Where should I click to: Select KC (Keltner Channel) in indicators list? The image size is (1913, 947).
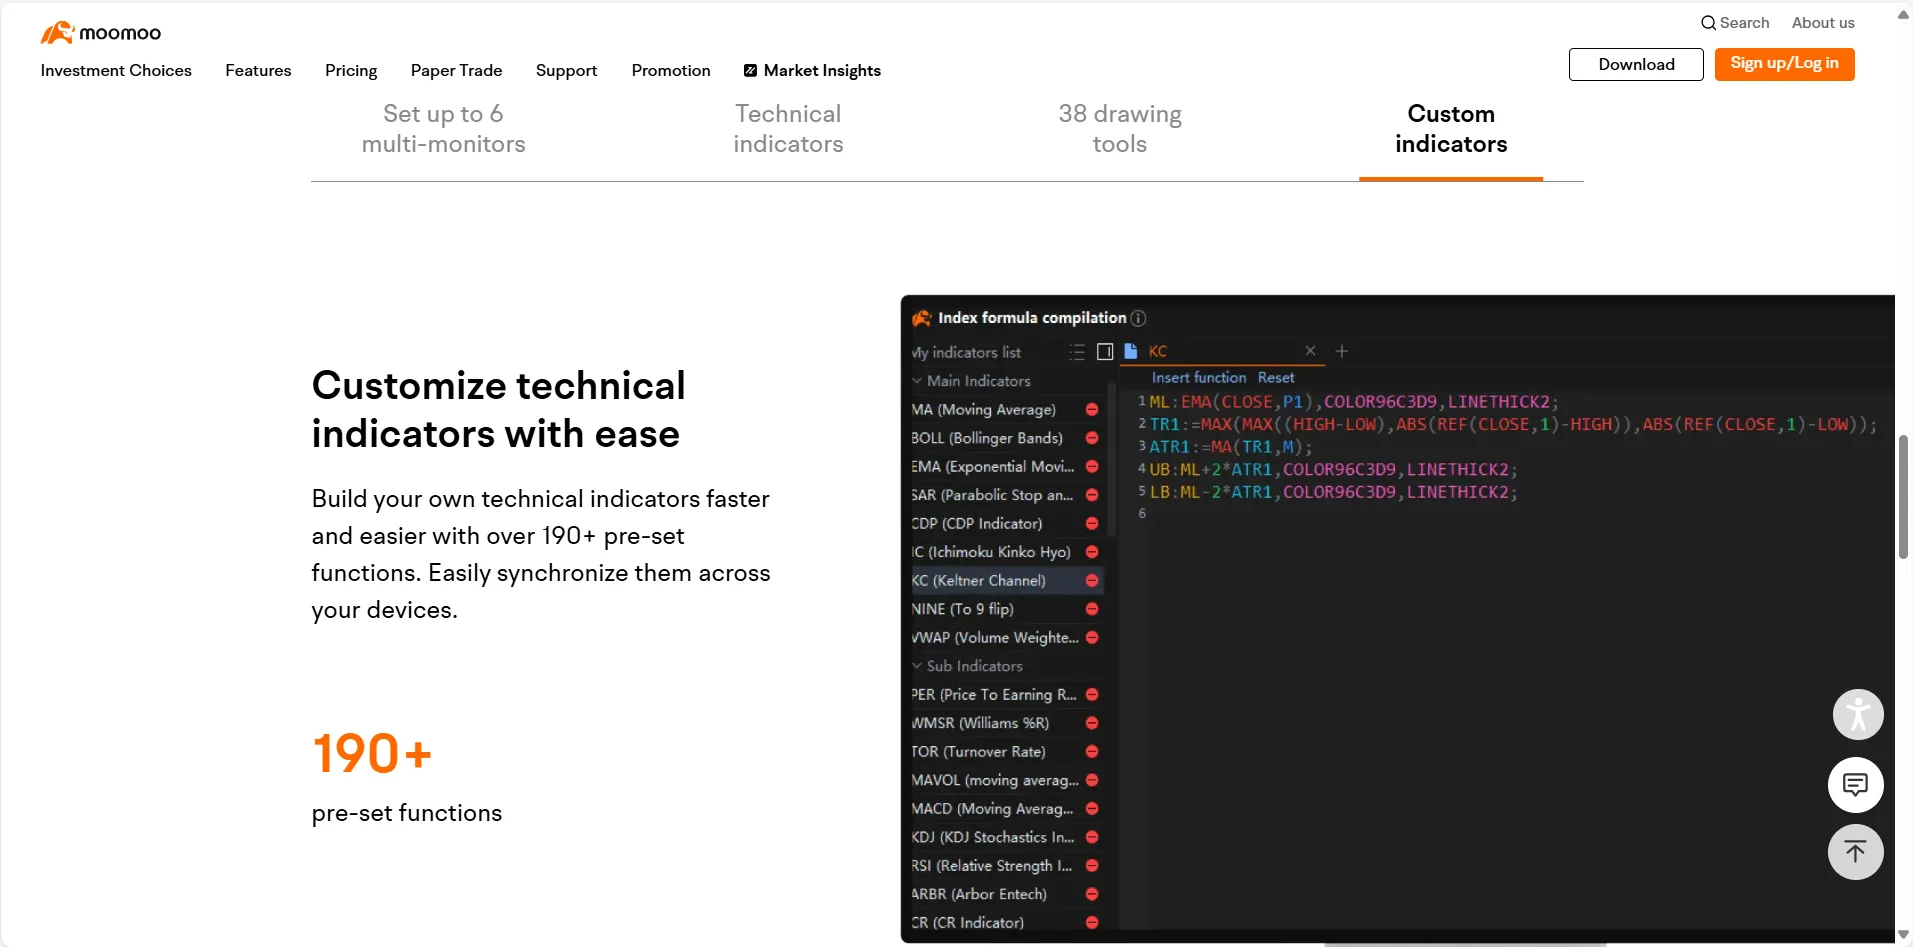tap(1007, 581)
